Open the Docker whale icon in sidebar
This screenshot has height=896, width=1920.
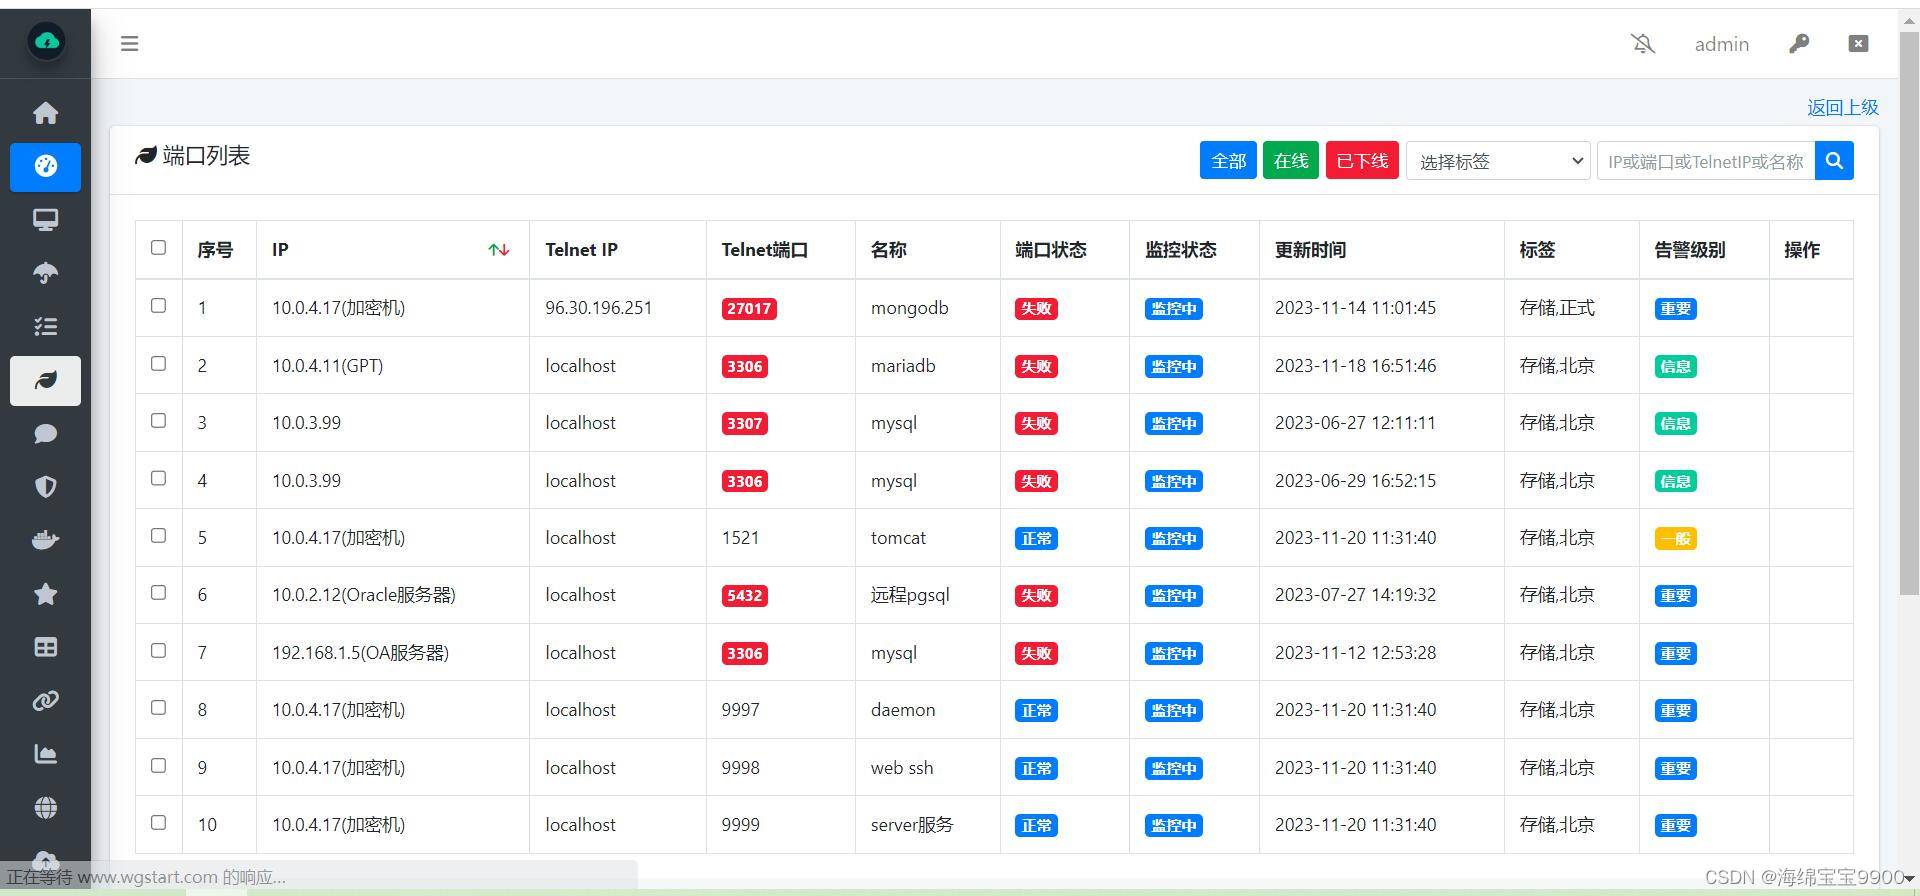(45, 541)
